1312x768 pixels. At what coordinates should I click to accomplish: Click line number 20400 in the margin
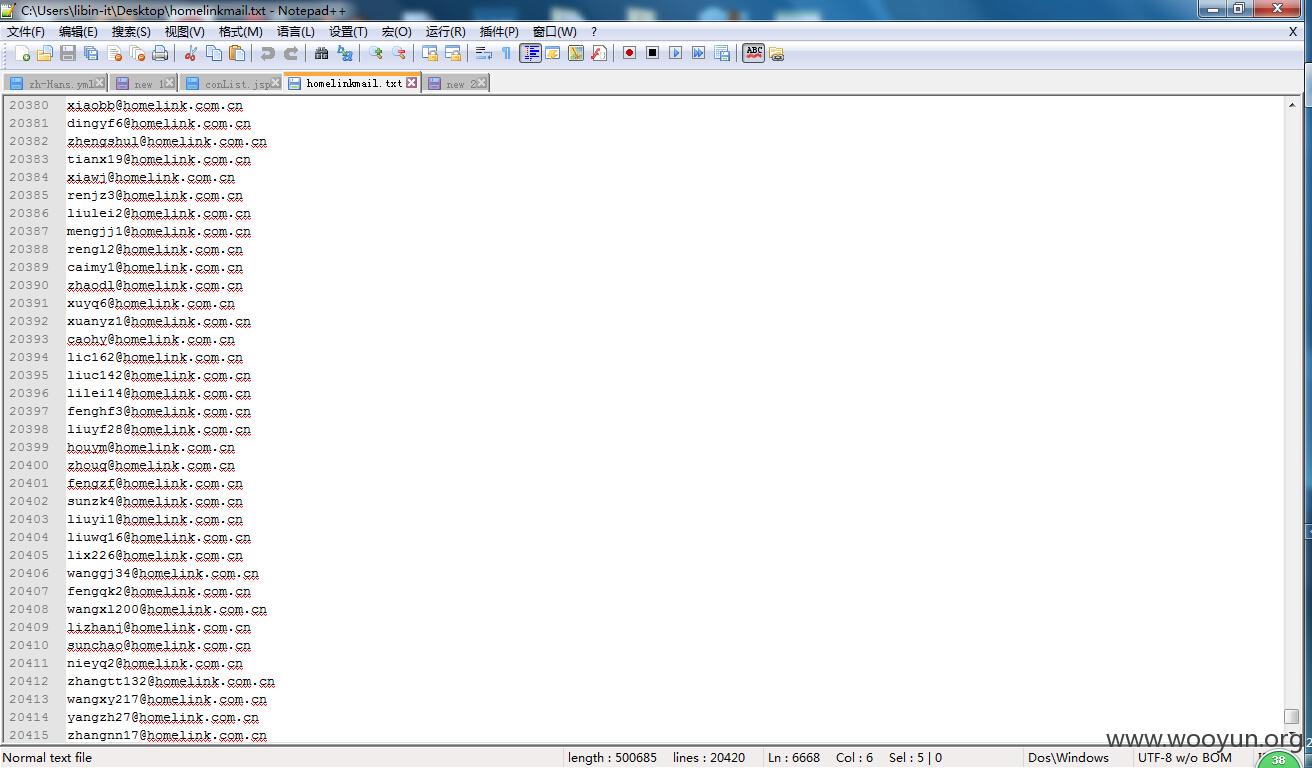pyautogui.click(x=29, y=465)
